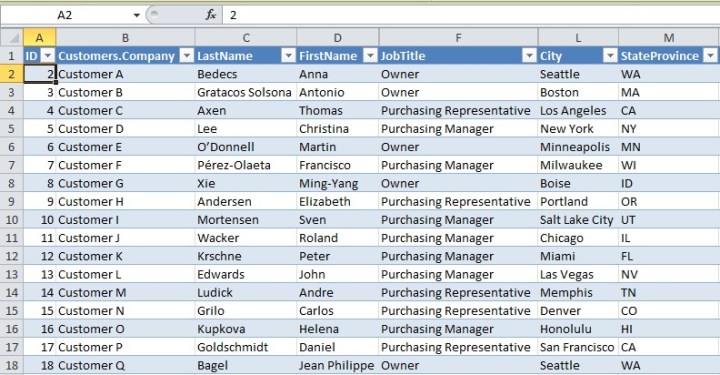Click cell containing Ludick
720x375 pixels.
[x=246, y=293]
